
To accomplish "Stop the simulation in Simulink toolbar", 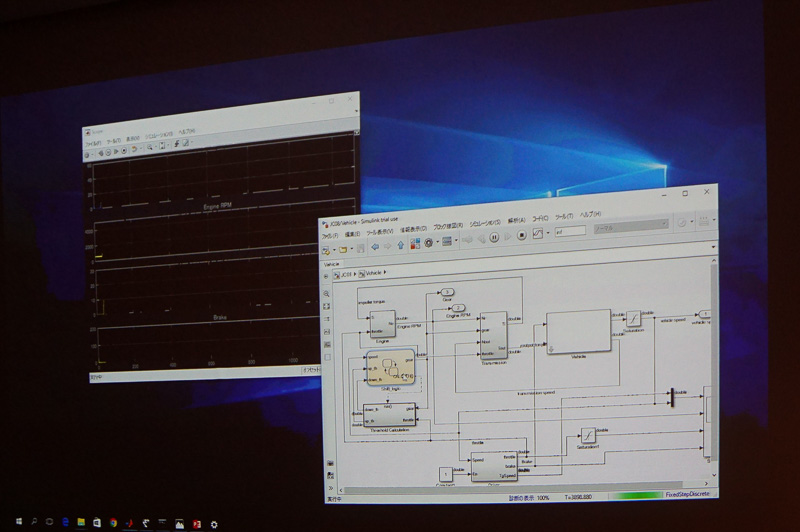I will pos(521,235).
